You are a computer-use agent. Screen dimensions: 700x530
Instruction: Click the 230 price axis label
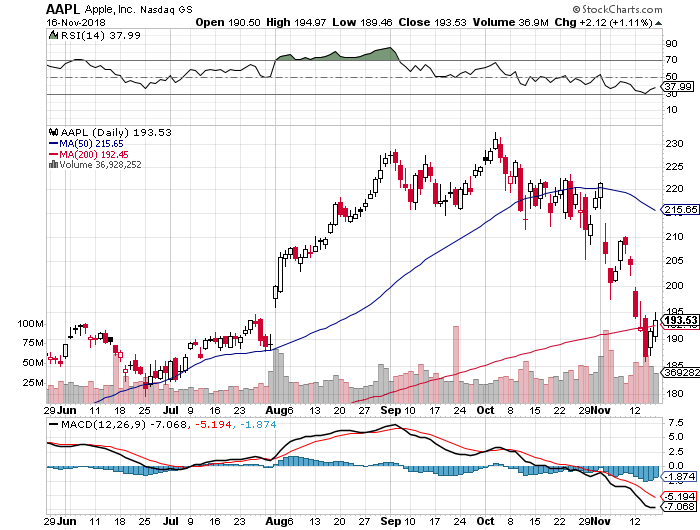coord(674,144)
